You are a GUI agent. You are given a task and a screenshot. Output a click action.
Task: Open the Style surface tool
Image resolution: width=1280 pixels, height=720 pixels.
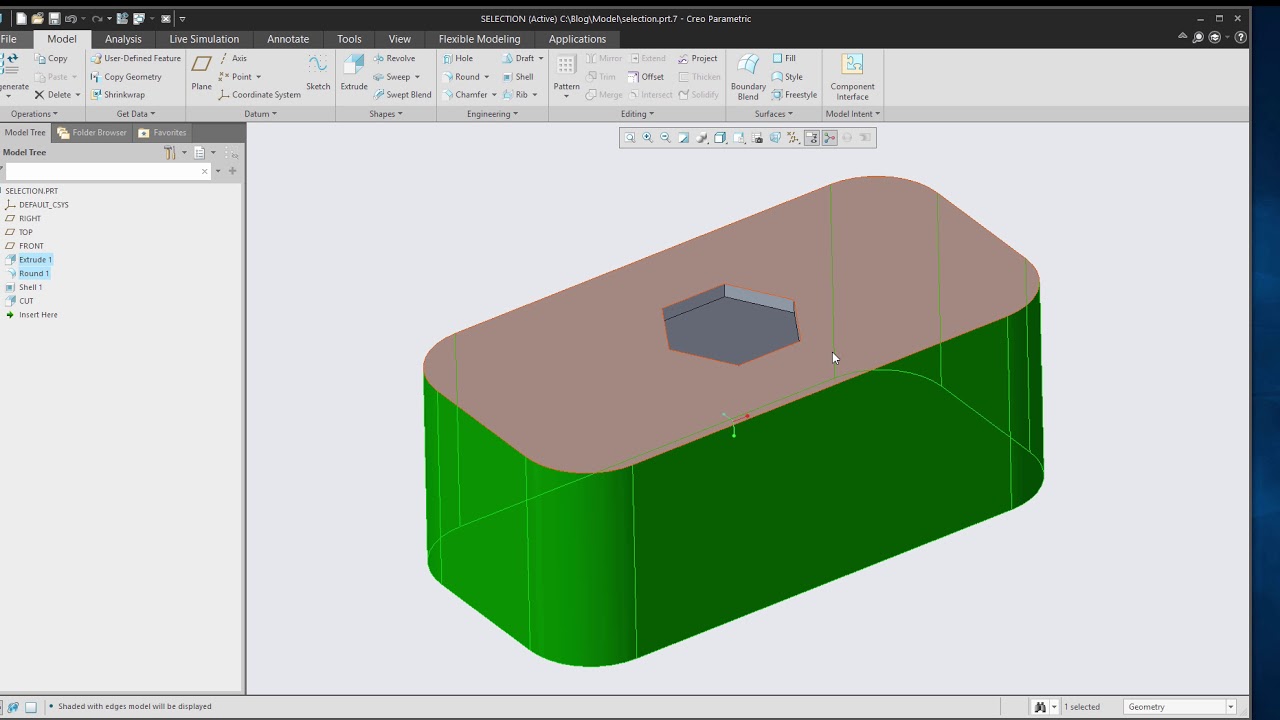(x=787, y=77)
